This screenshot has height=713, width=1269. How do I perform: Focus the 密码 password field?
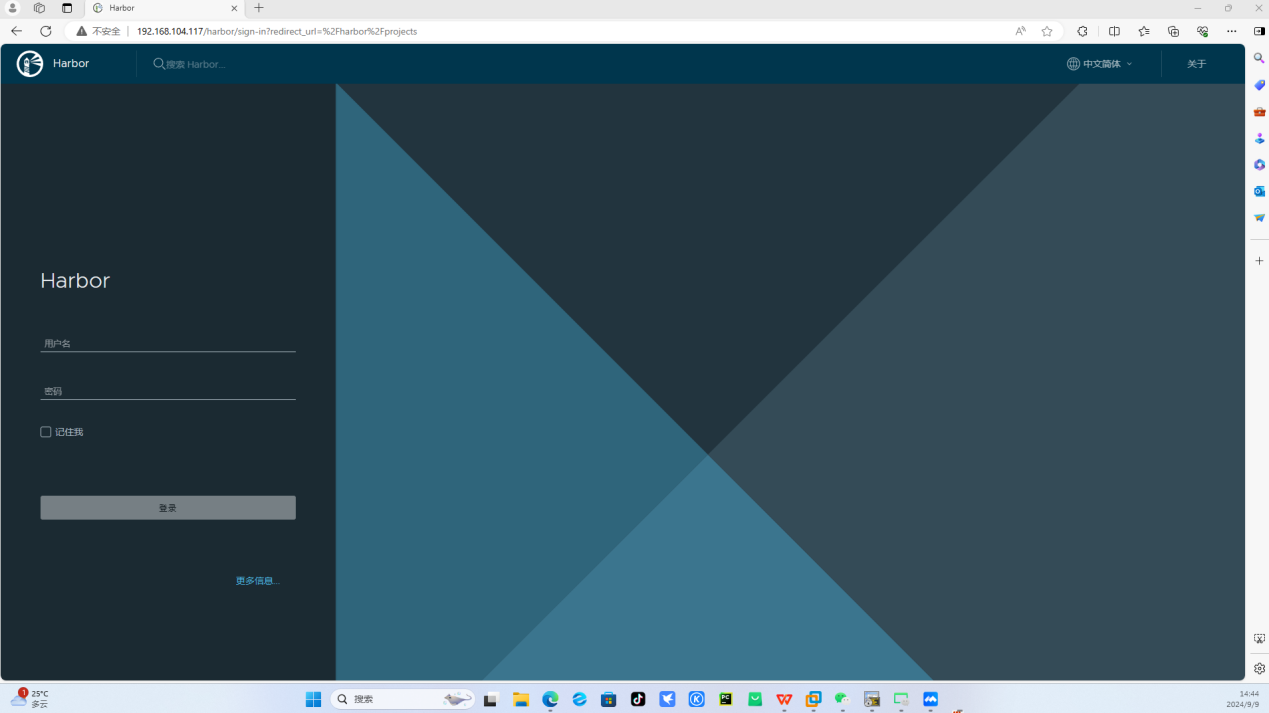click(168, 391)
